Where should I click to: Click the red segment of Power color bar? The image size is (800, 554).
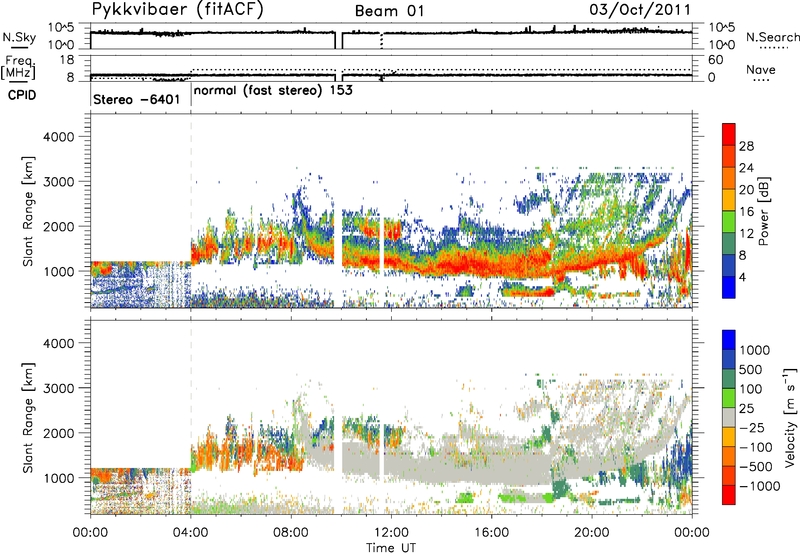[729, 132]
